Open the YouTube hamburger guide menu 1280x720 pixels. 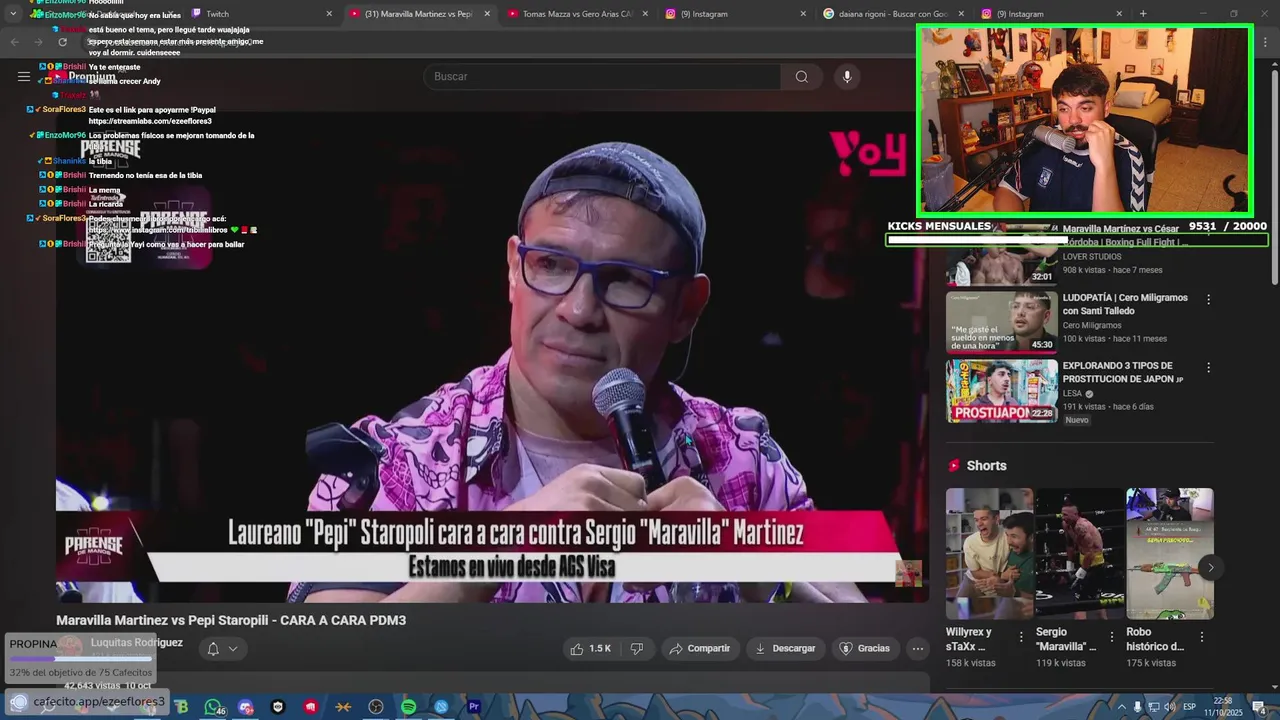[23, 76]
